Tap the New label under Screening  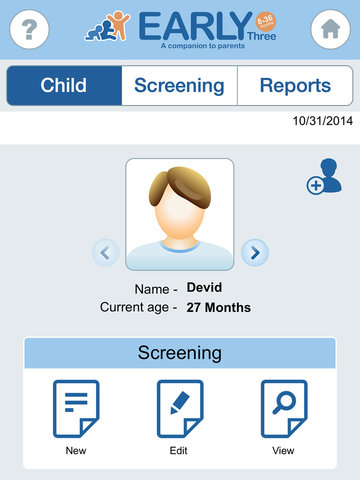76,451
